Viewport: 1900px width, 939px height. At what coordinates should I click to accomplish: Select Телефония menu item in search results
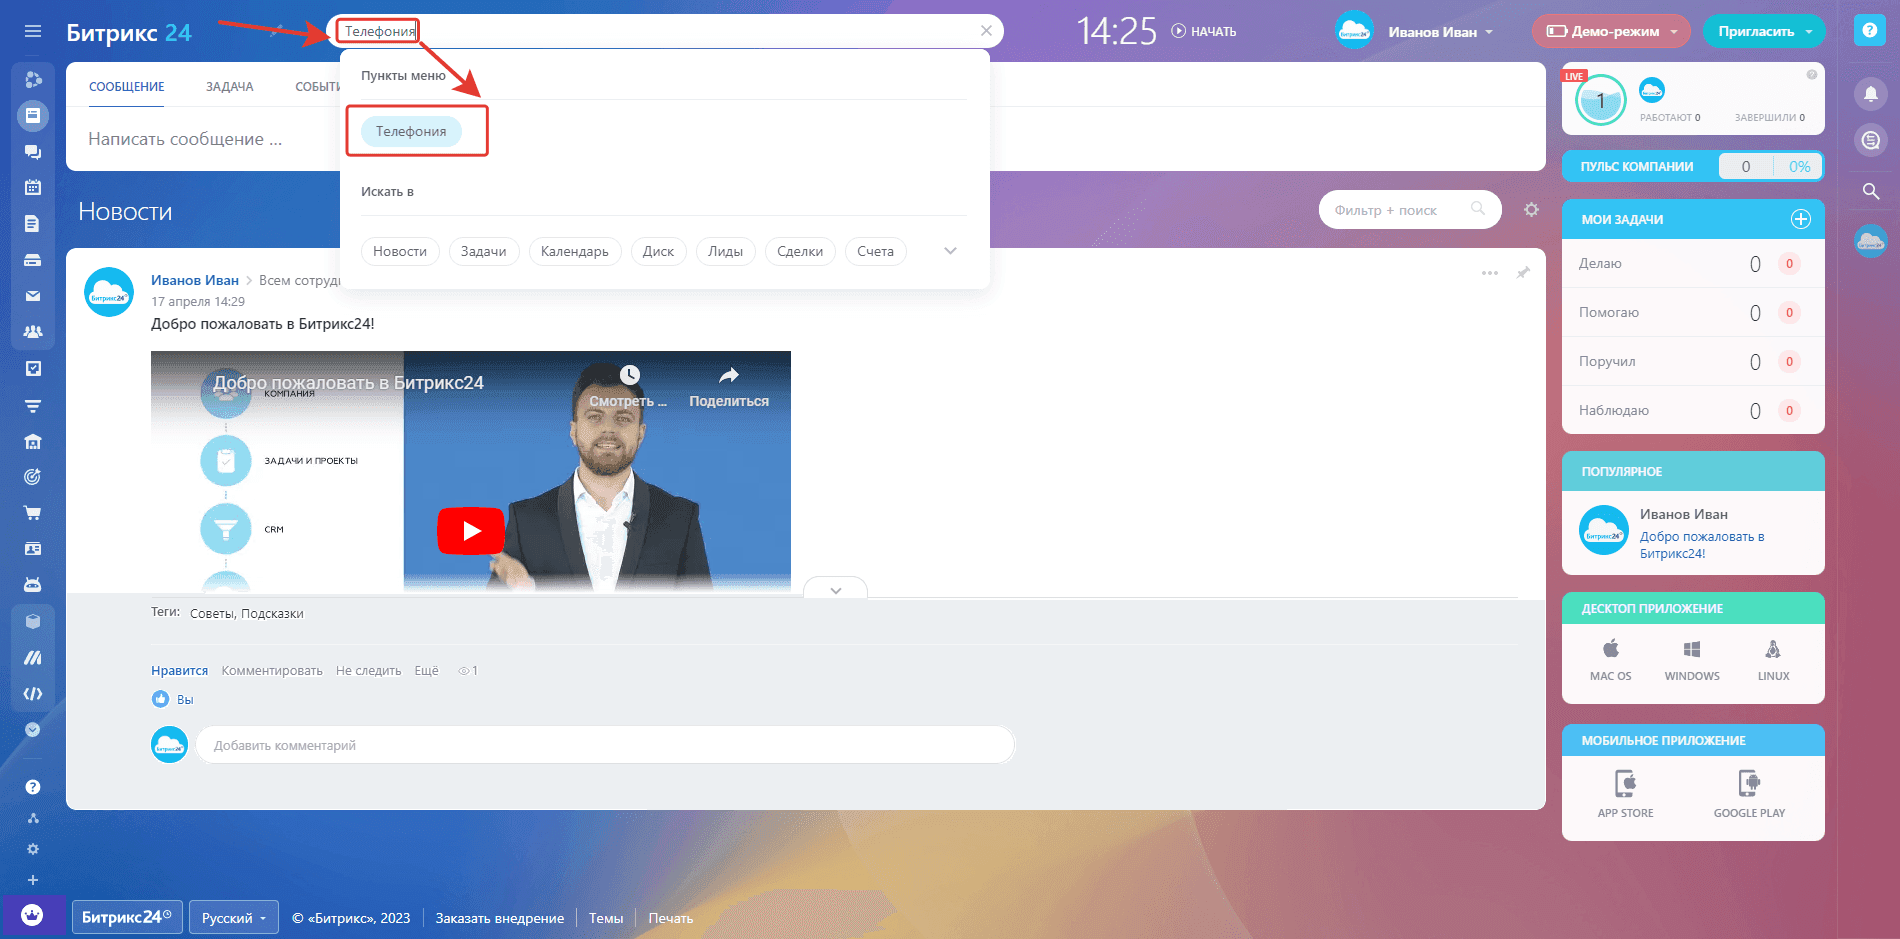(x=411, y=131)
